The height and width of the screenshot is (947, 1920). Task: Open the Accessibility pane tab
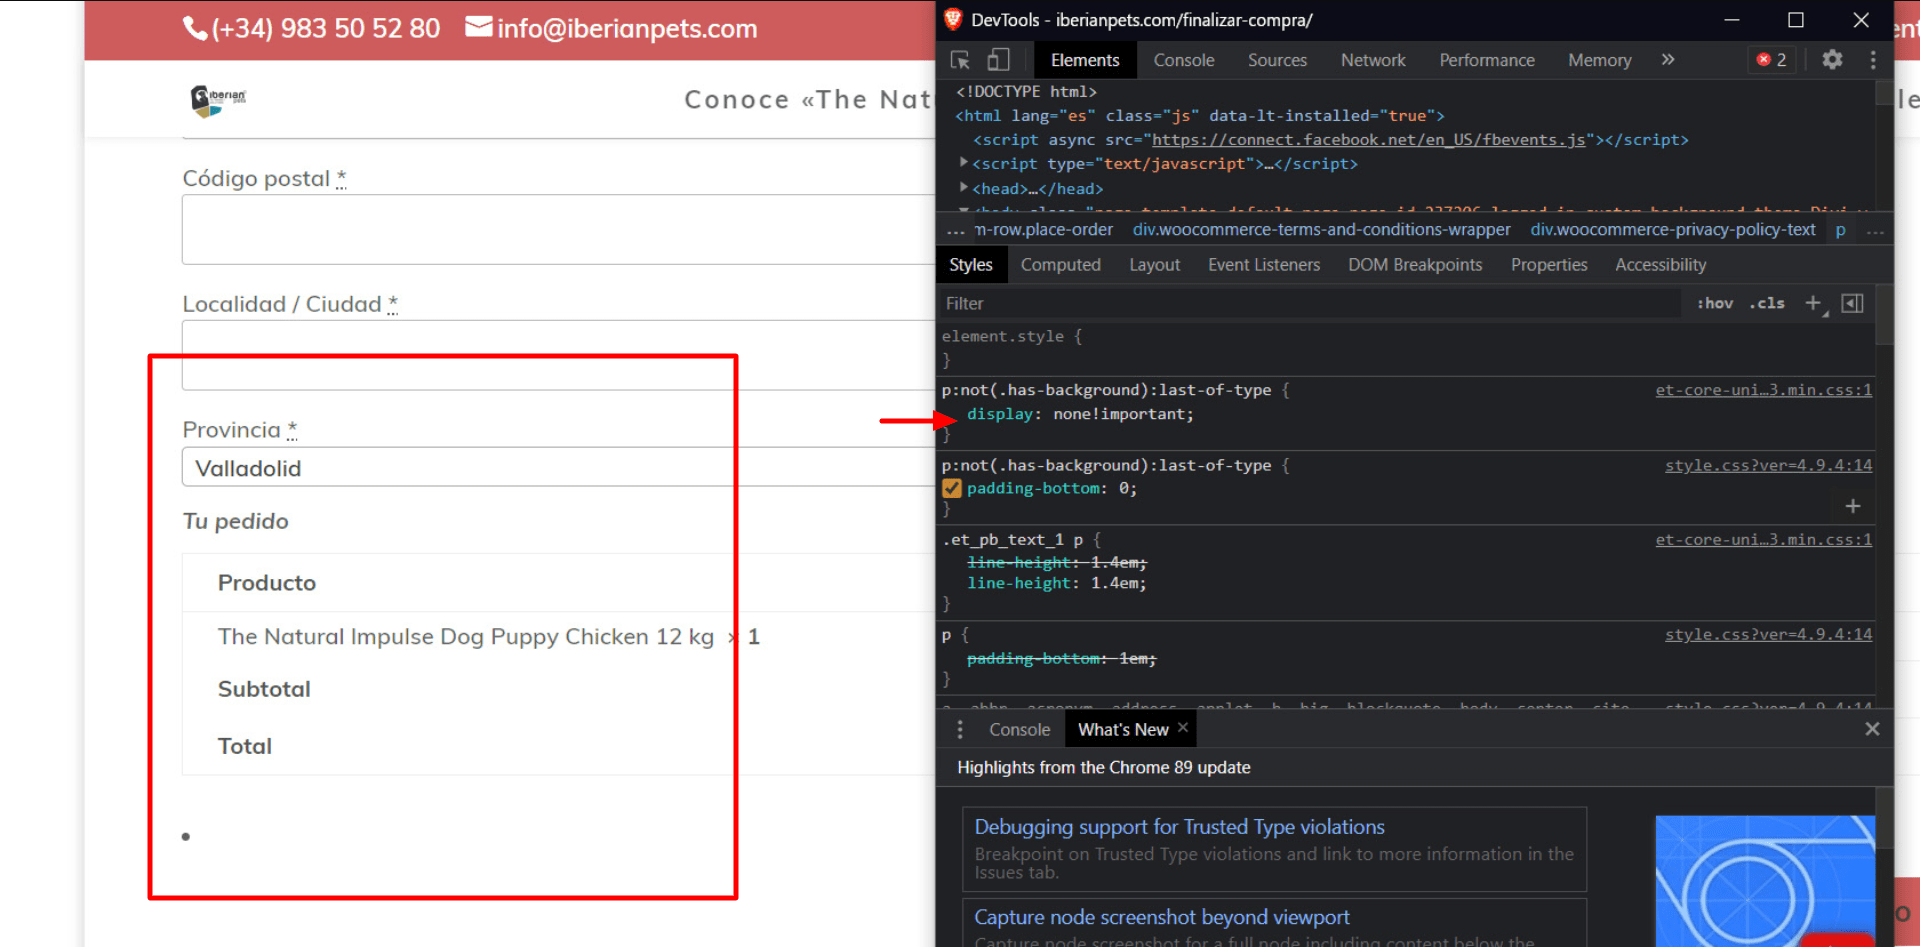[x=1660, y=265]
